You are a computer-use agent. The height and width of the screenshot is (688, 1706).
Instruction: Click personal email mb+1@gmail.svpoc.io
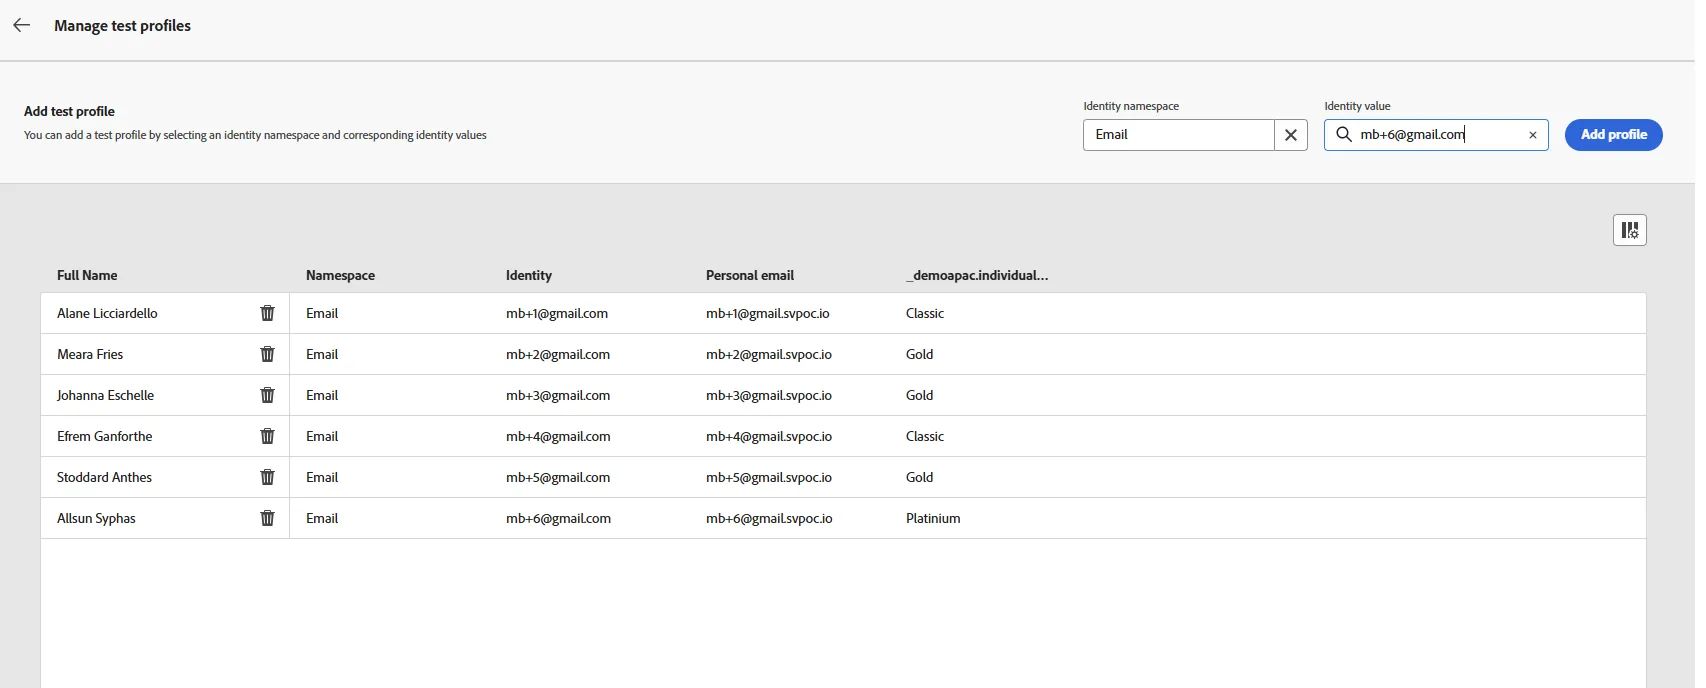pyautogui.click(x=768, y=313)
